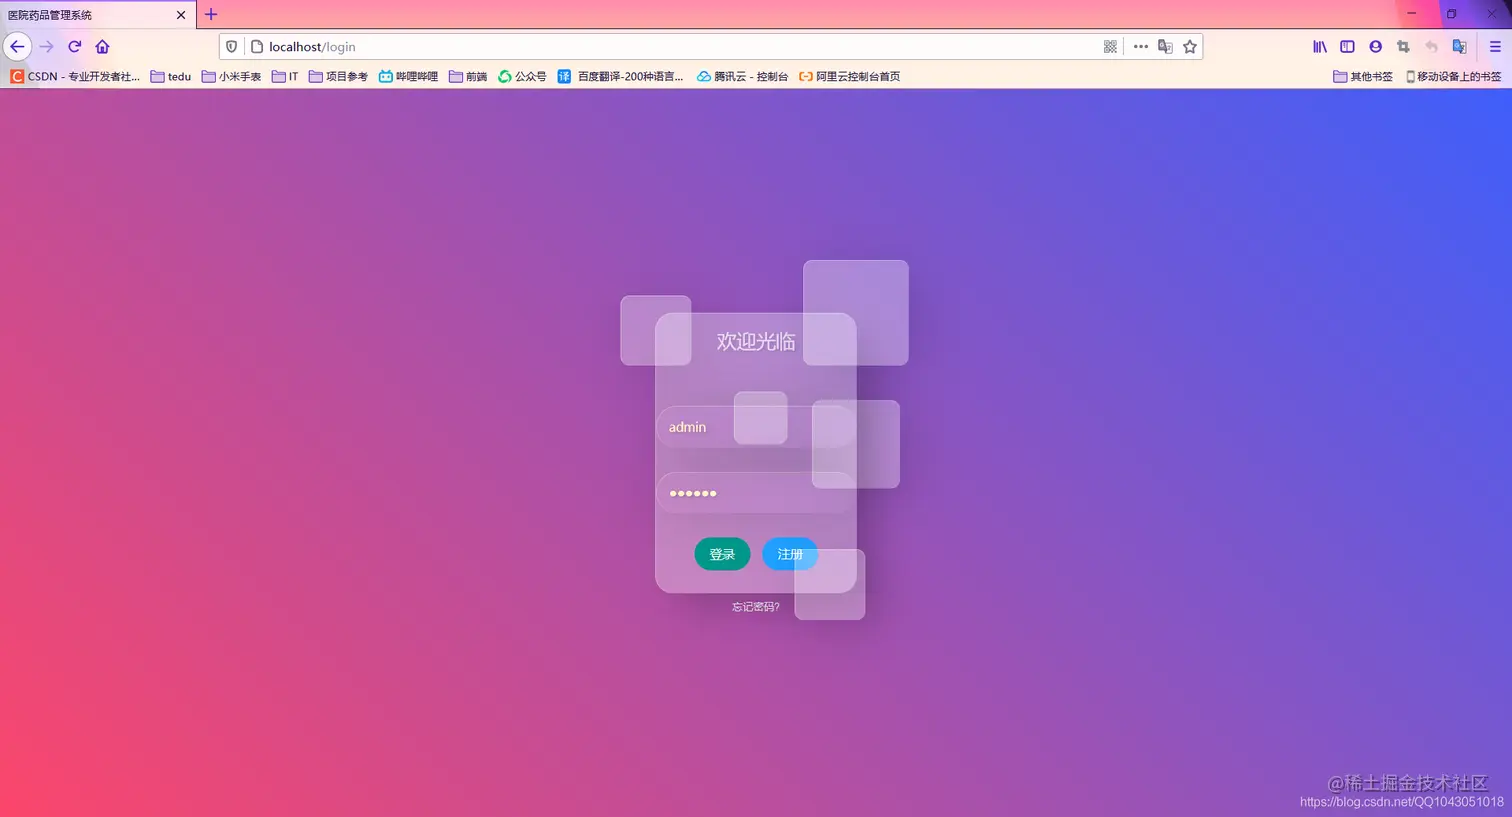Open the 腾讯云 控制台 bookmark

click(x=743, y=76)
